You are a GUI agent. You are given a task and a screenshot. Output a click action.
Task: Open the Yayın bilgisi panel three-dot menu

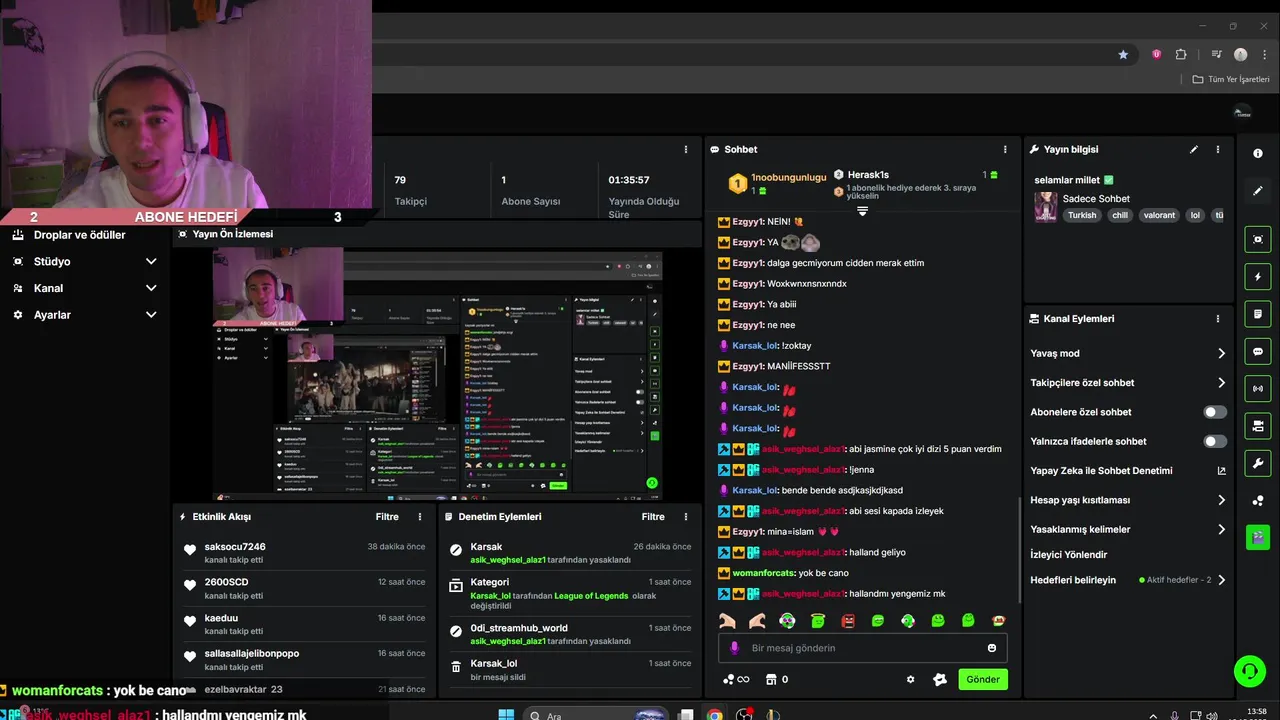pyautogui.click(x=1218, y=149)
